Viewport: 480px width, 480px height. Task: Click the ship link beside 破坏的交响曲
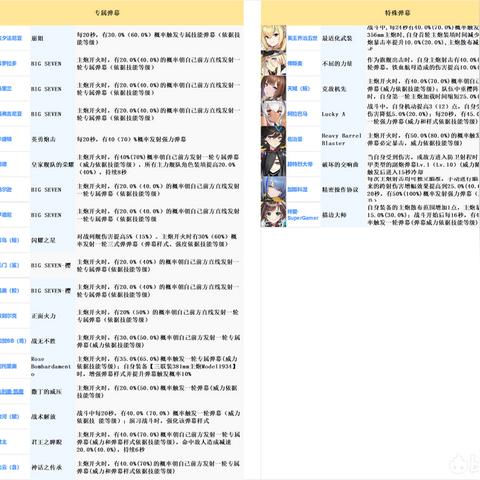[x=300, y=164]
